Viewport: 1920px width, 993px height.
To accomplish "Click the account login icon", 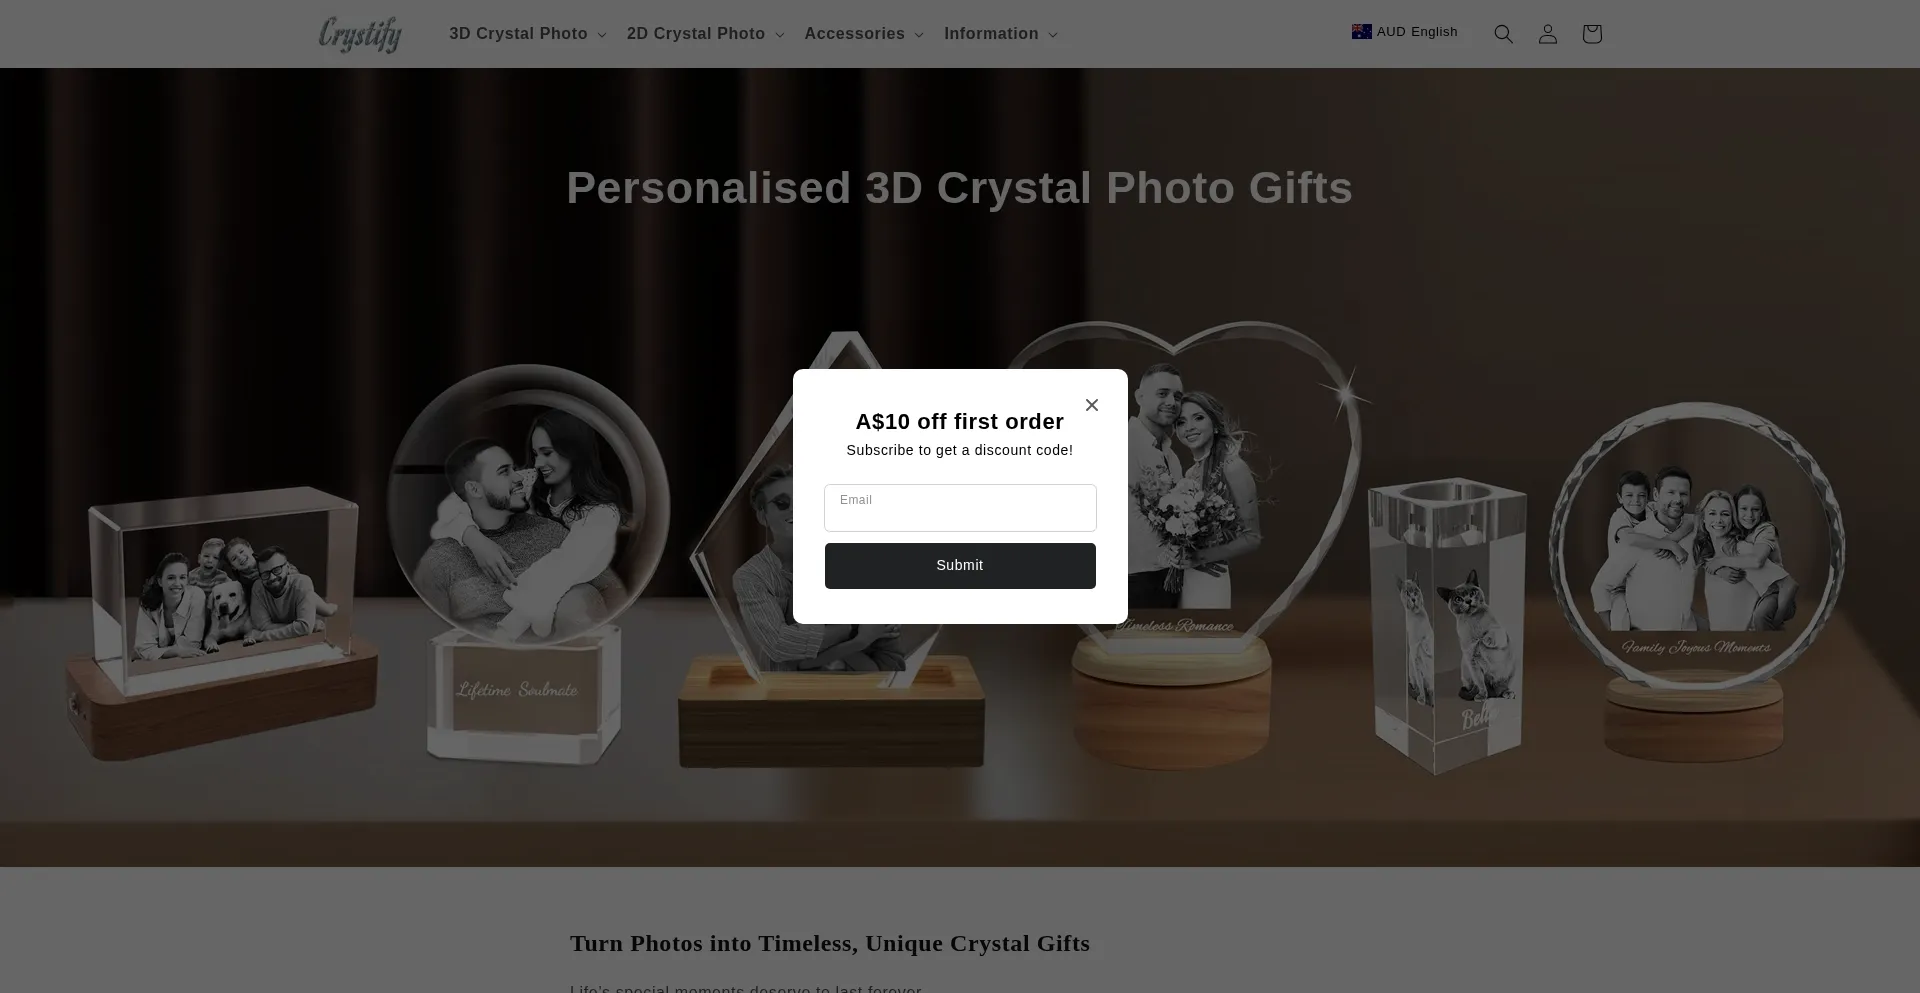I will pyautogui.click(x=1548, y=34).
